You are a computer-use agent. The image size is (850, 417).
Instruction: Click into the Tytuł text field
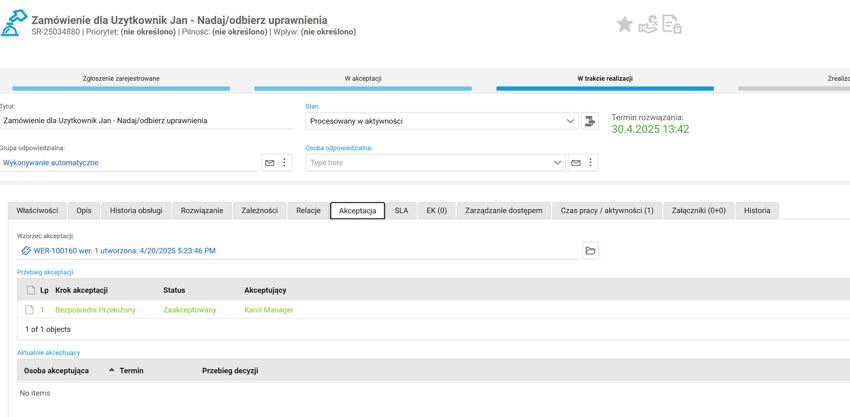coord(145,121)
